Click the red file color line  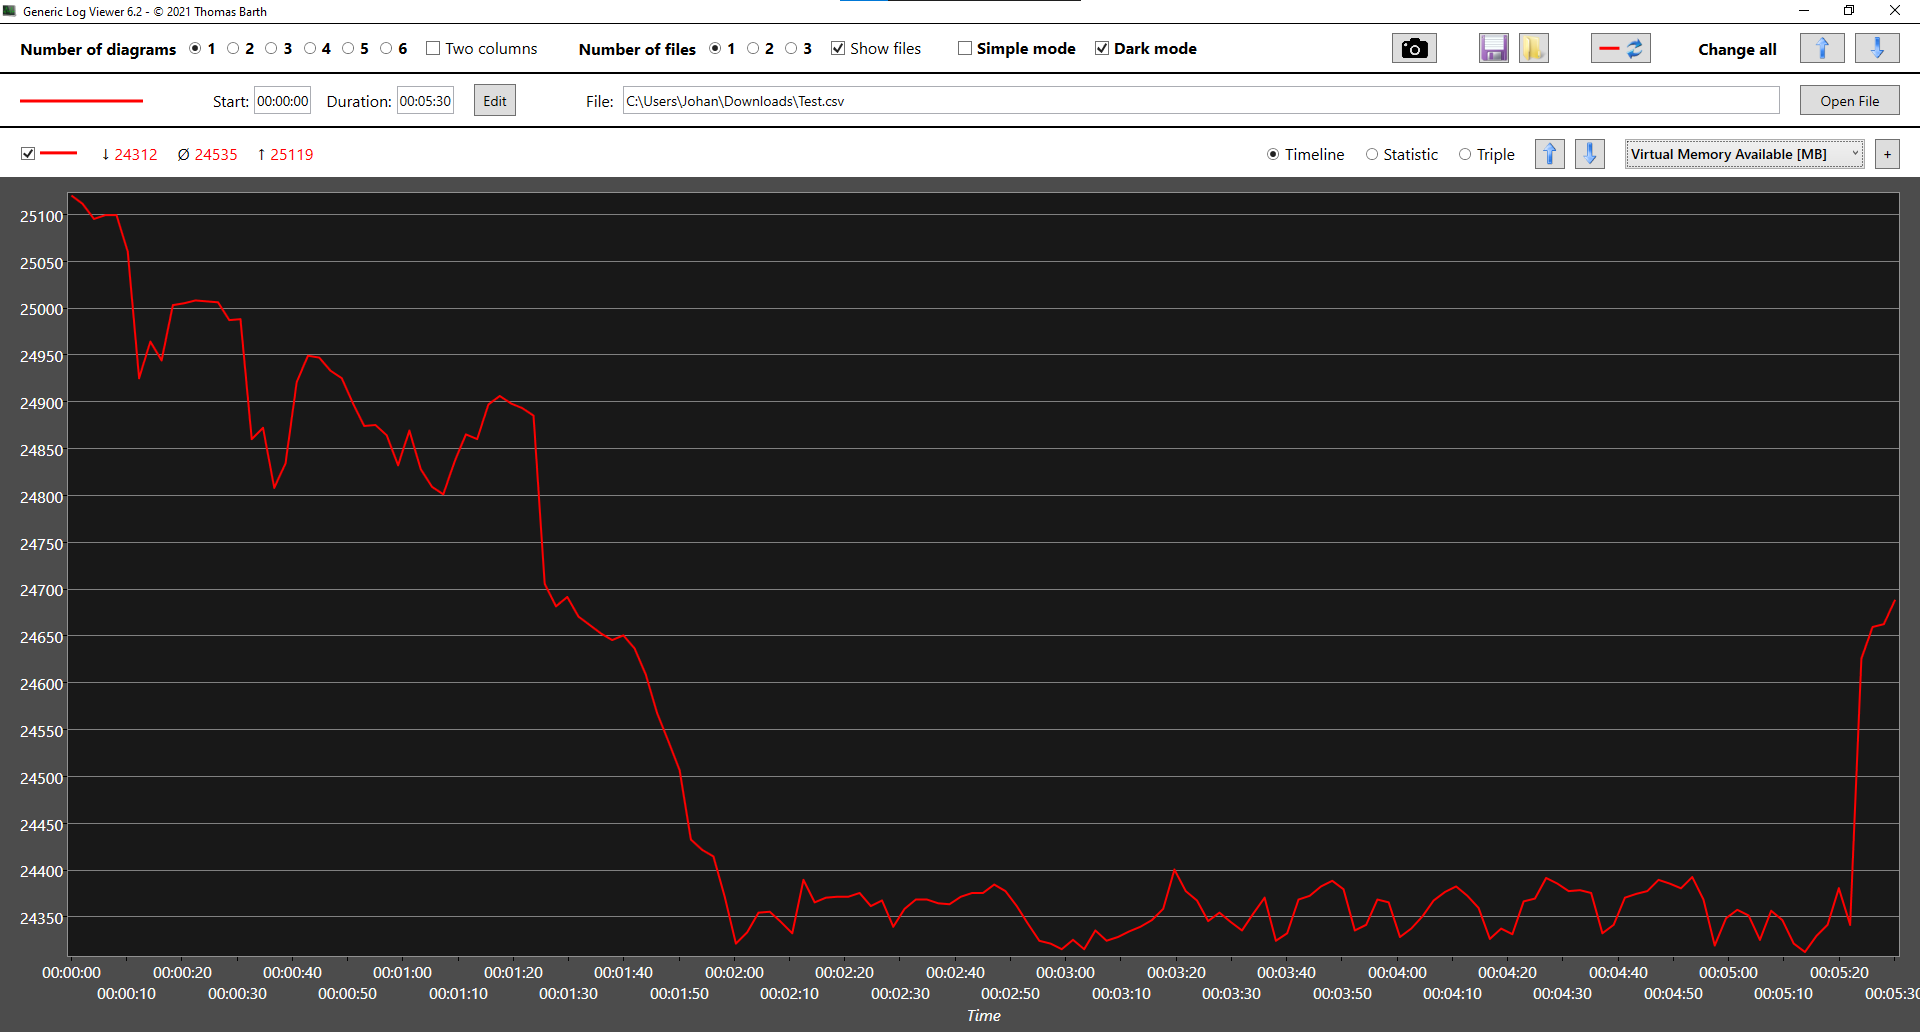pyautogui.click(x=82, y=101)
